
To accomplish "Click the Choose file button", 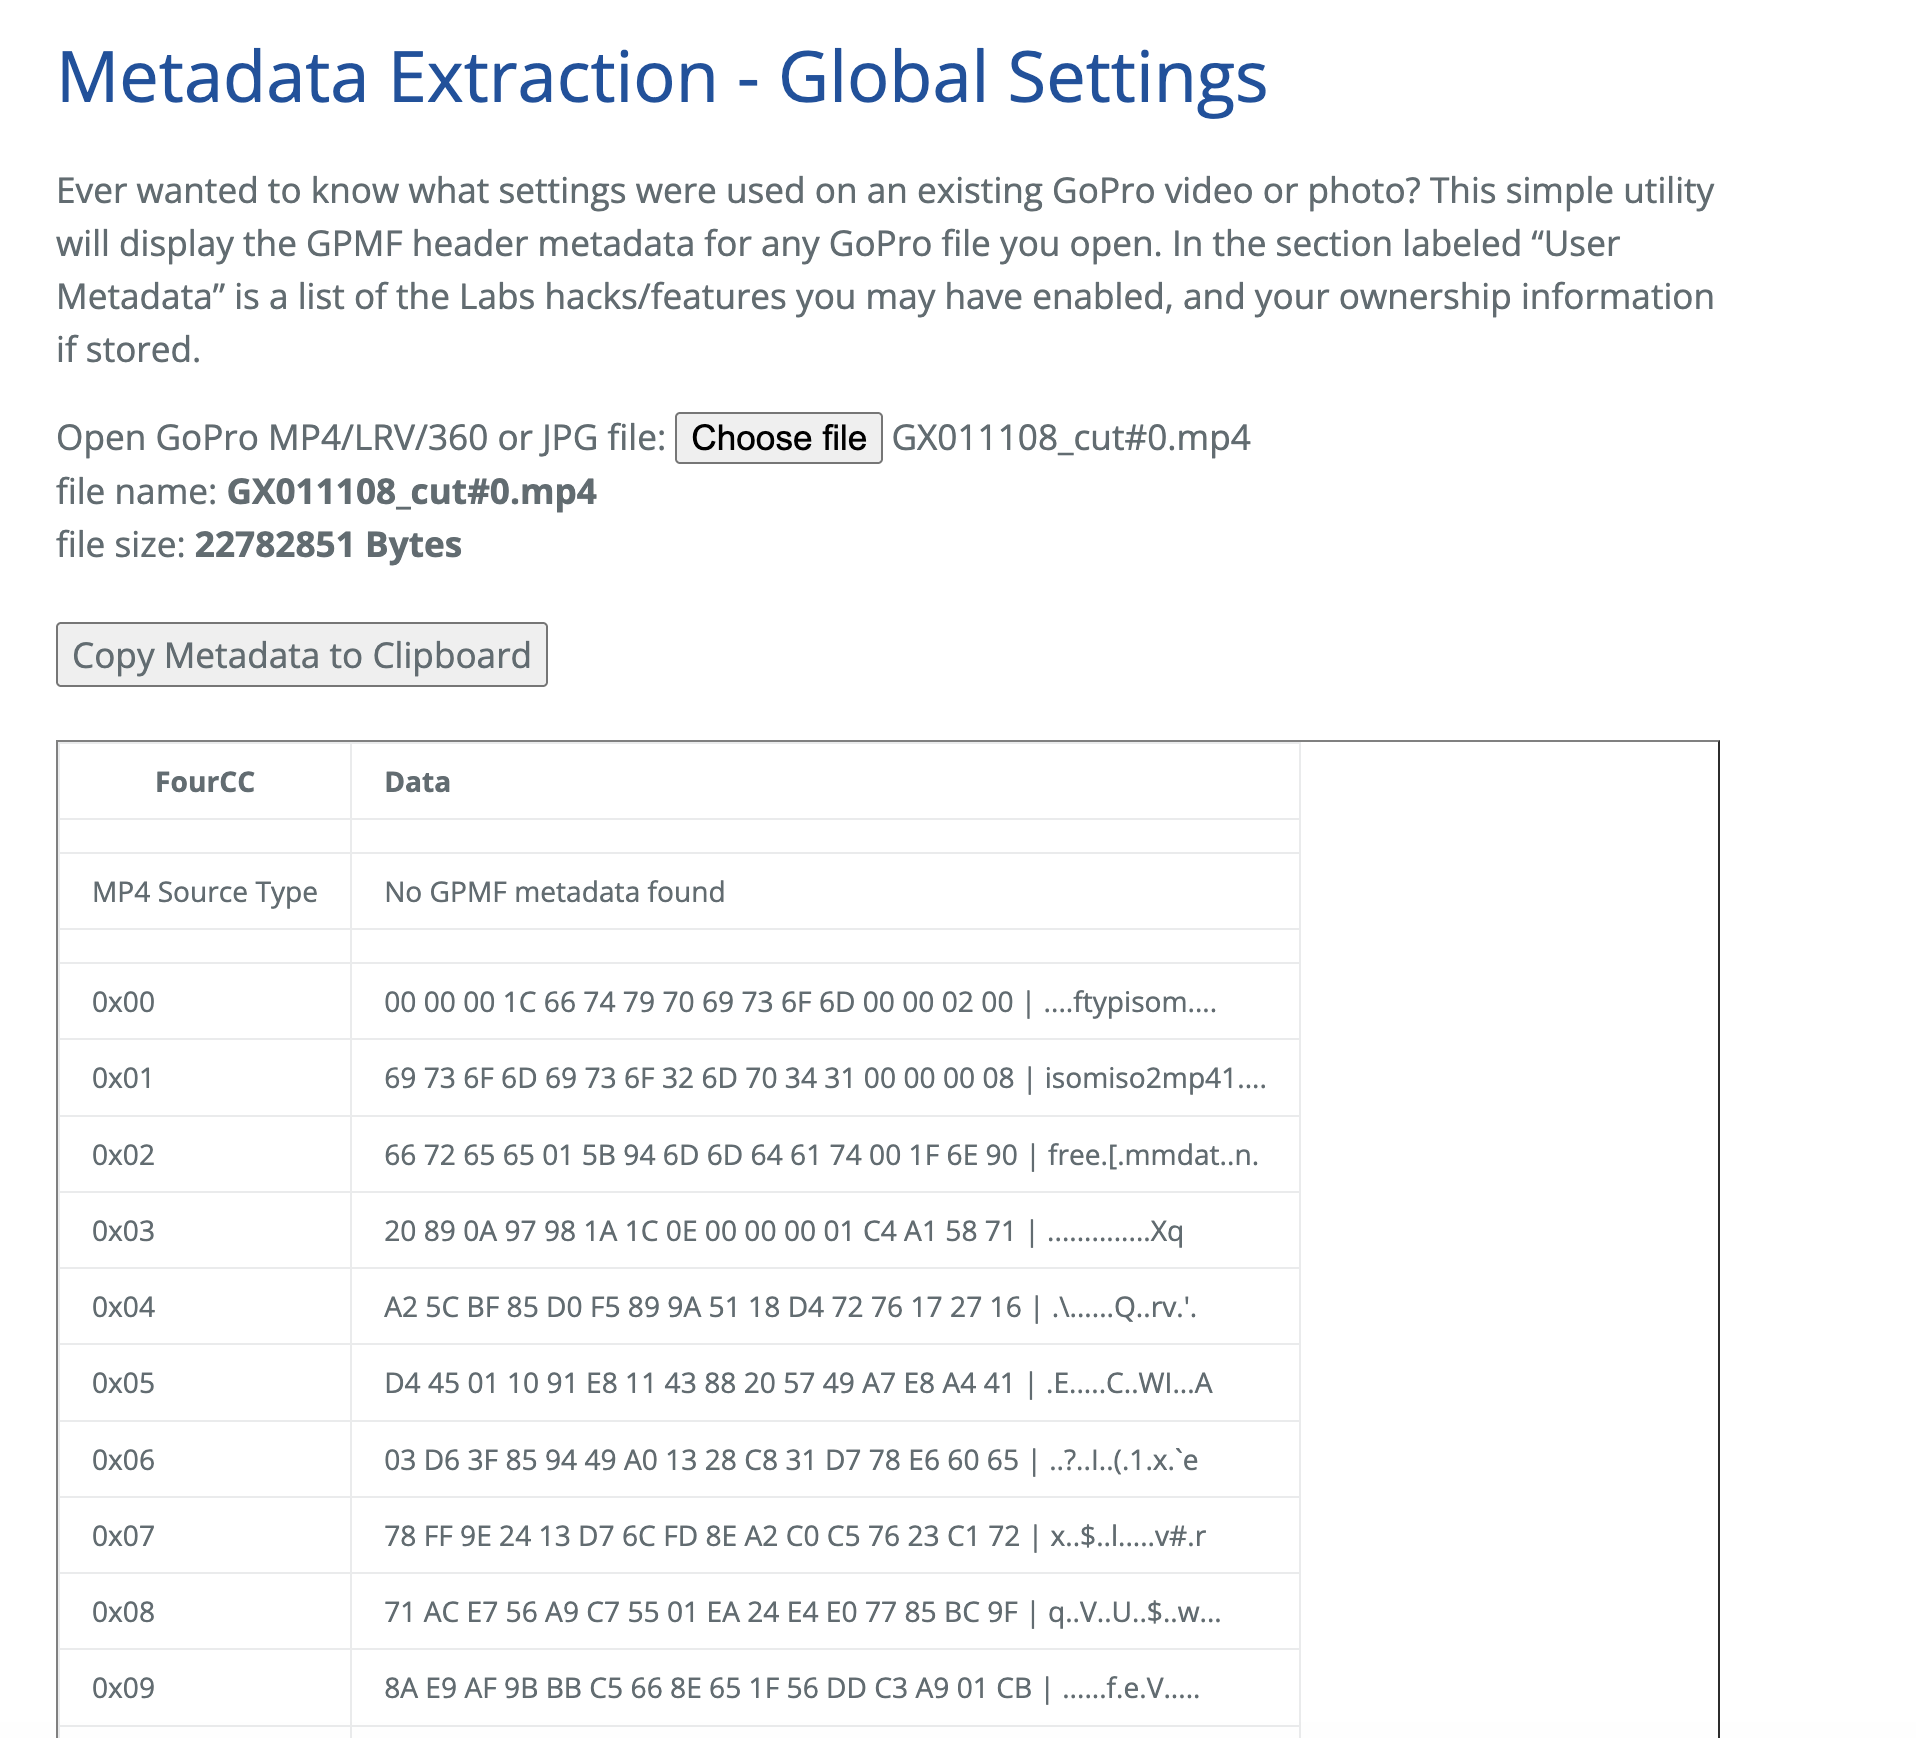I will click(778, 438).
